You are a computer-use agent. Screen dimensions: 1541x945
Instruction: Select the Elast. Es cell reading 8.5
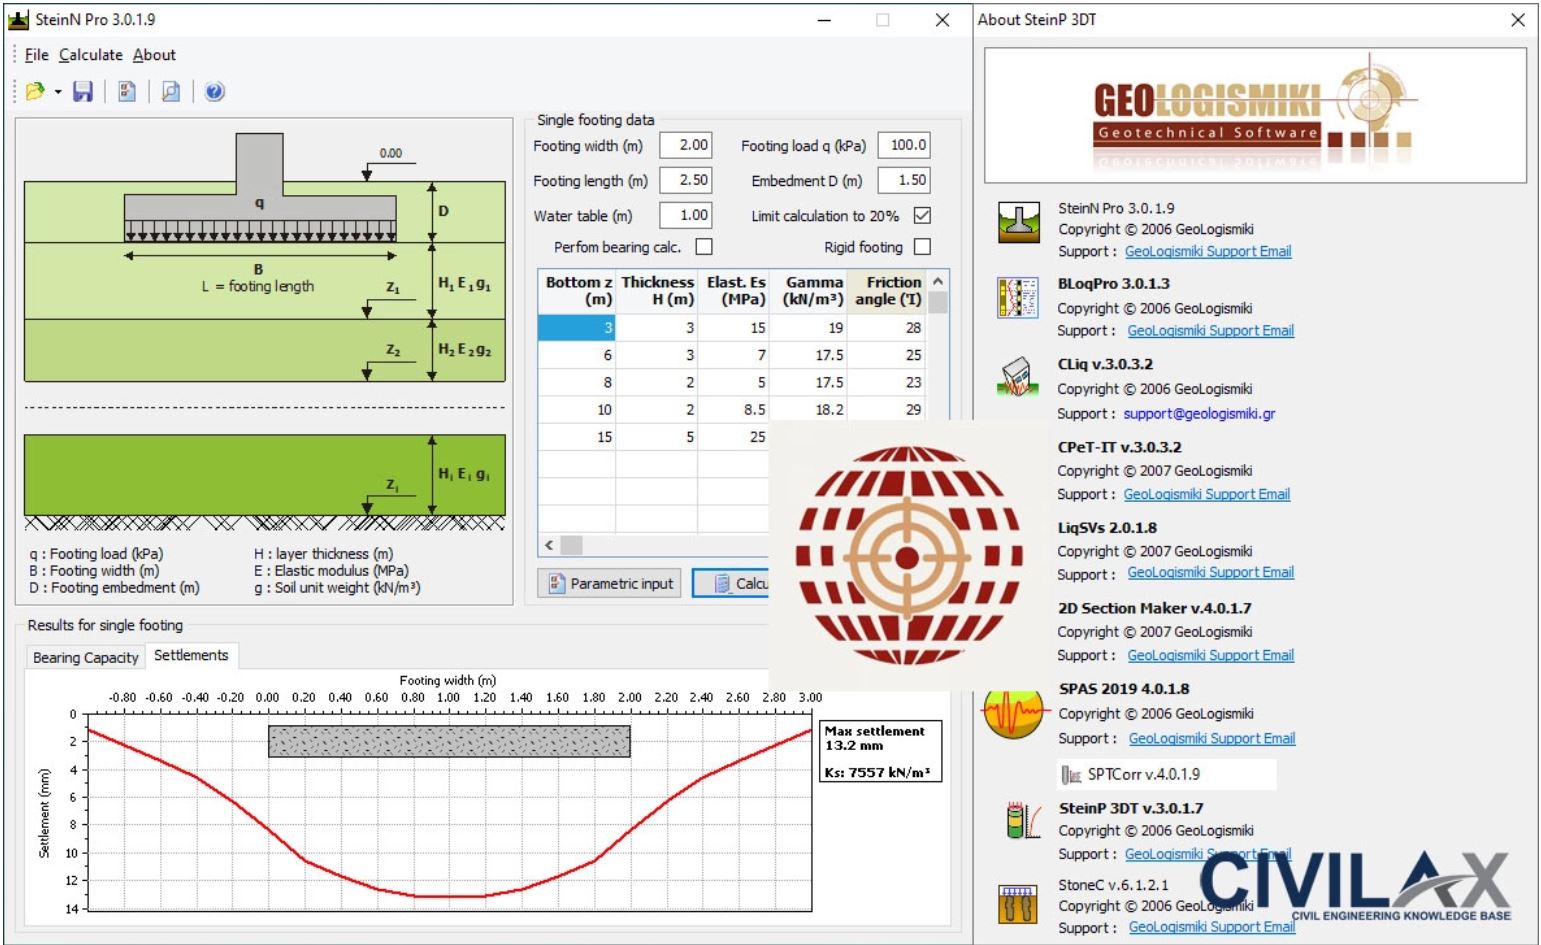click(733, 409)
